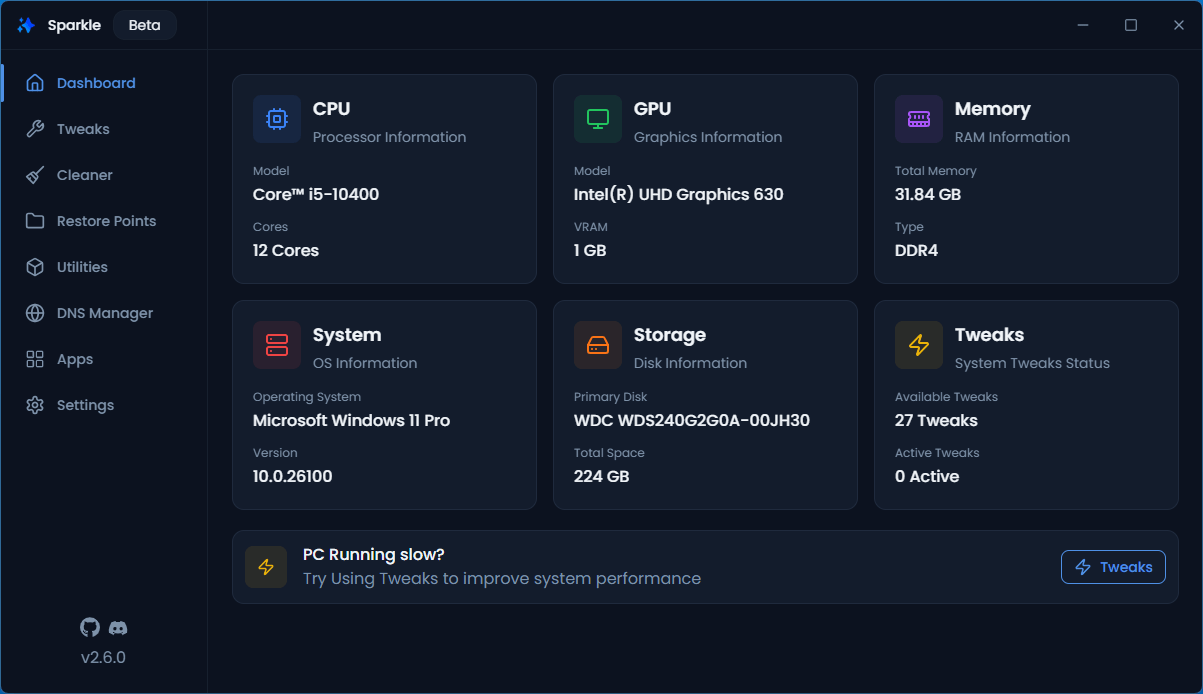This screenshot has width=1203, height=694.
Task: Click the Storage disk icon
Action: click(x=598, y=345)
